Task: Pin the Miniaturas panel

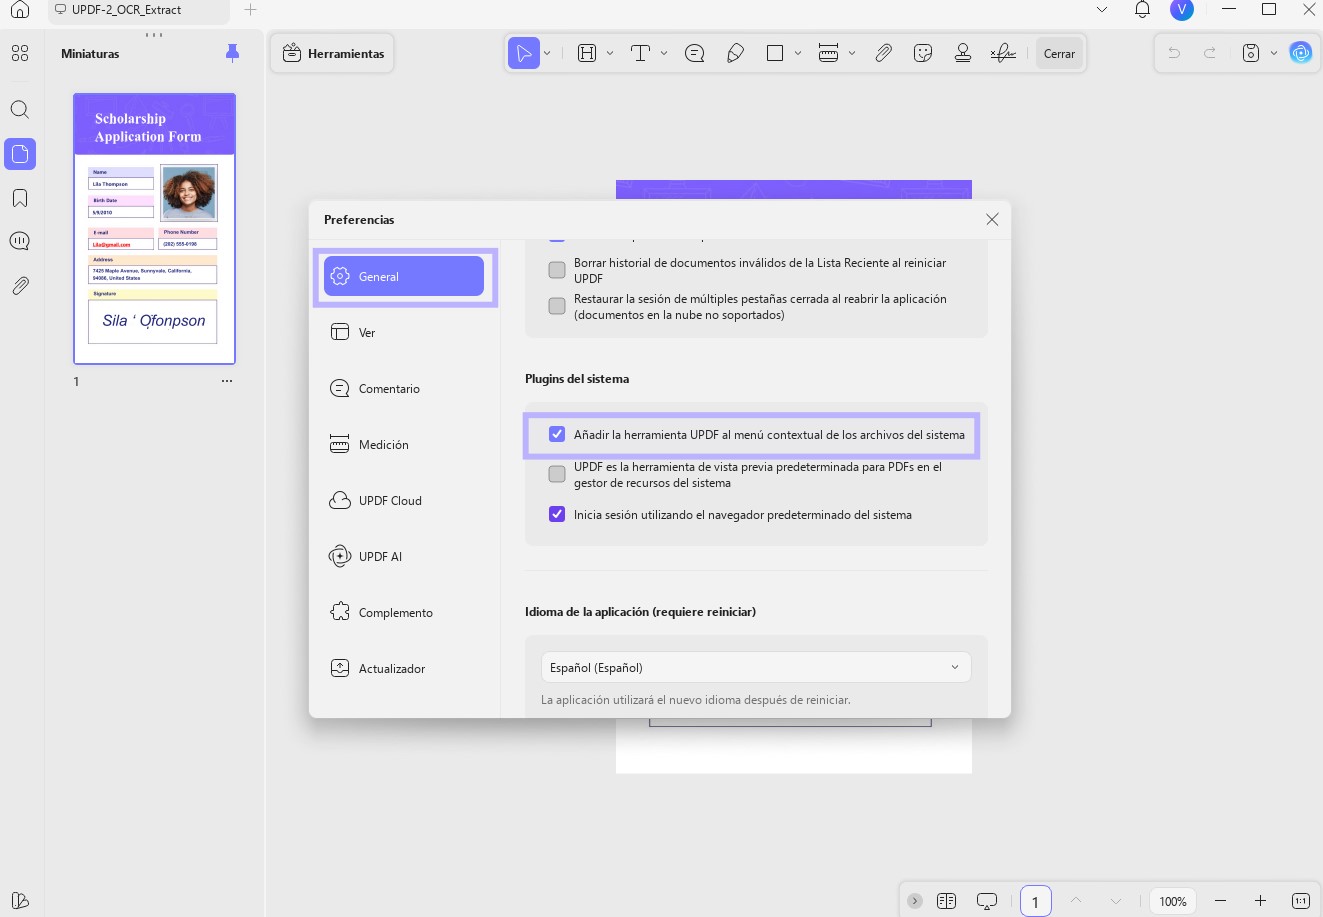Action: 233,53
